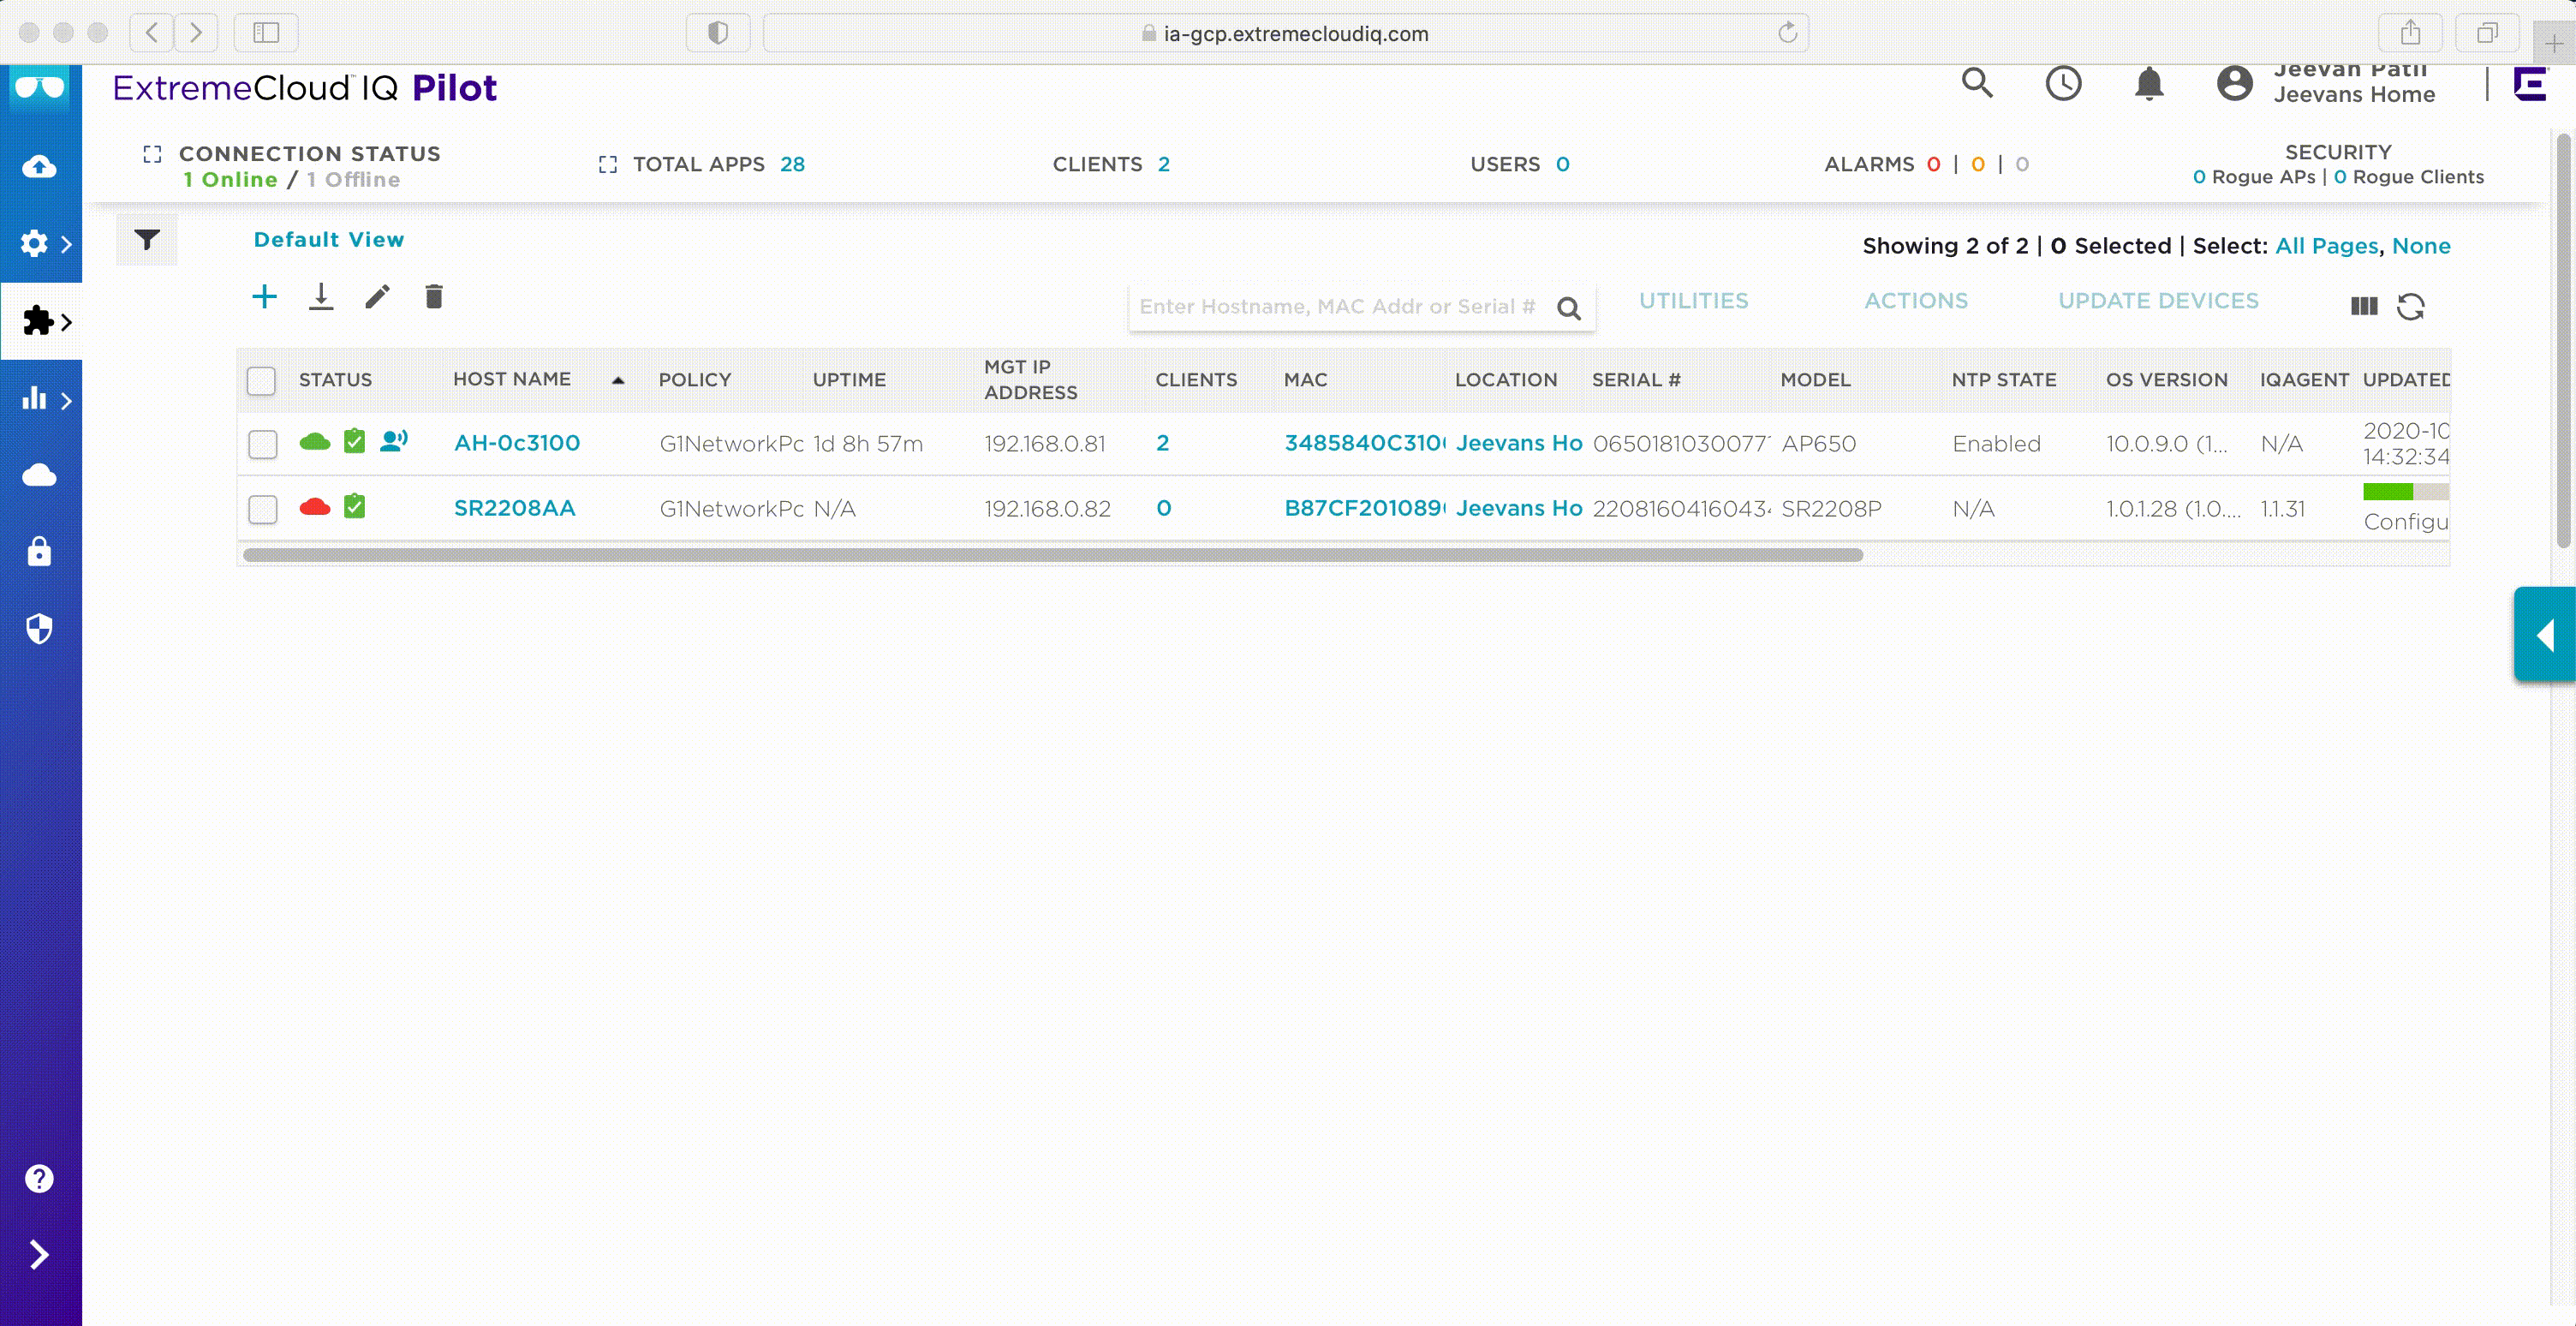This screenshot has height=1326, width=2576.
Task: Click the horizontal table scrollbar
Action: pos(1052,555)
